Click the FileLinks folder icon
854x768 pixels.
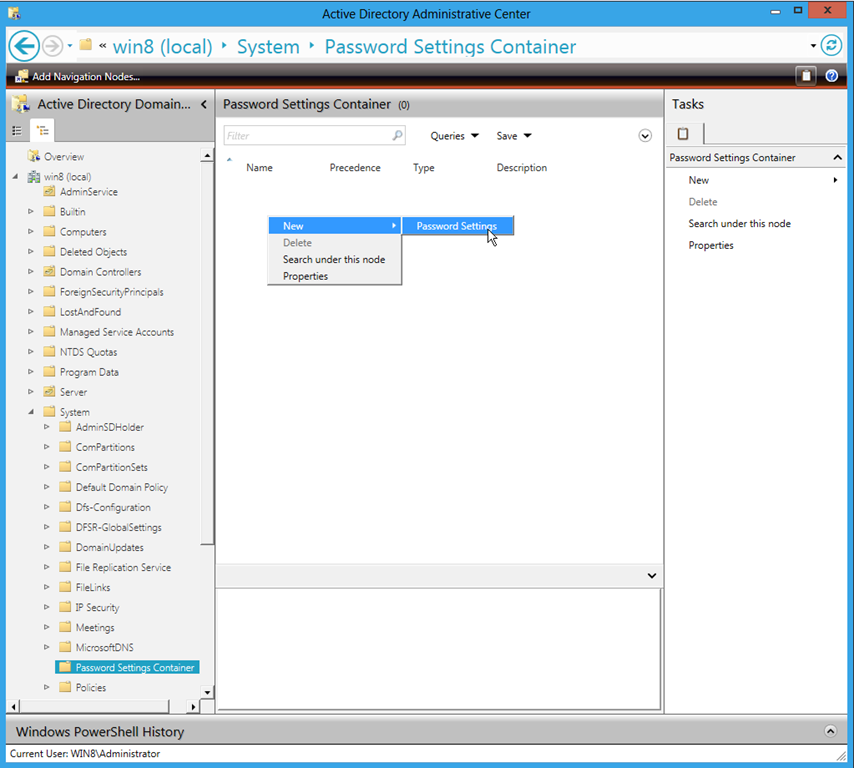point(65,587)
